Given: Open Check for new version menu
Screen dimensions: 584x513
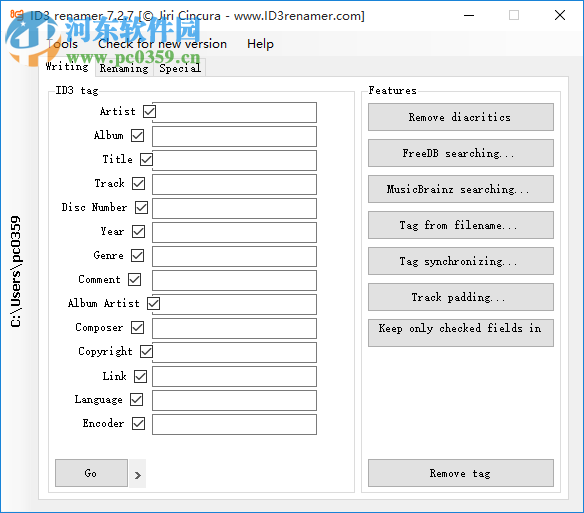Looking at the screenshot, I should pos(162,44).
